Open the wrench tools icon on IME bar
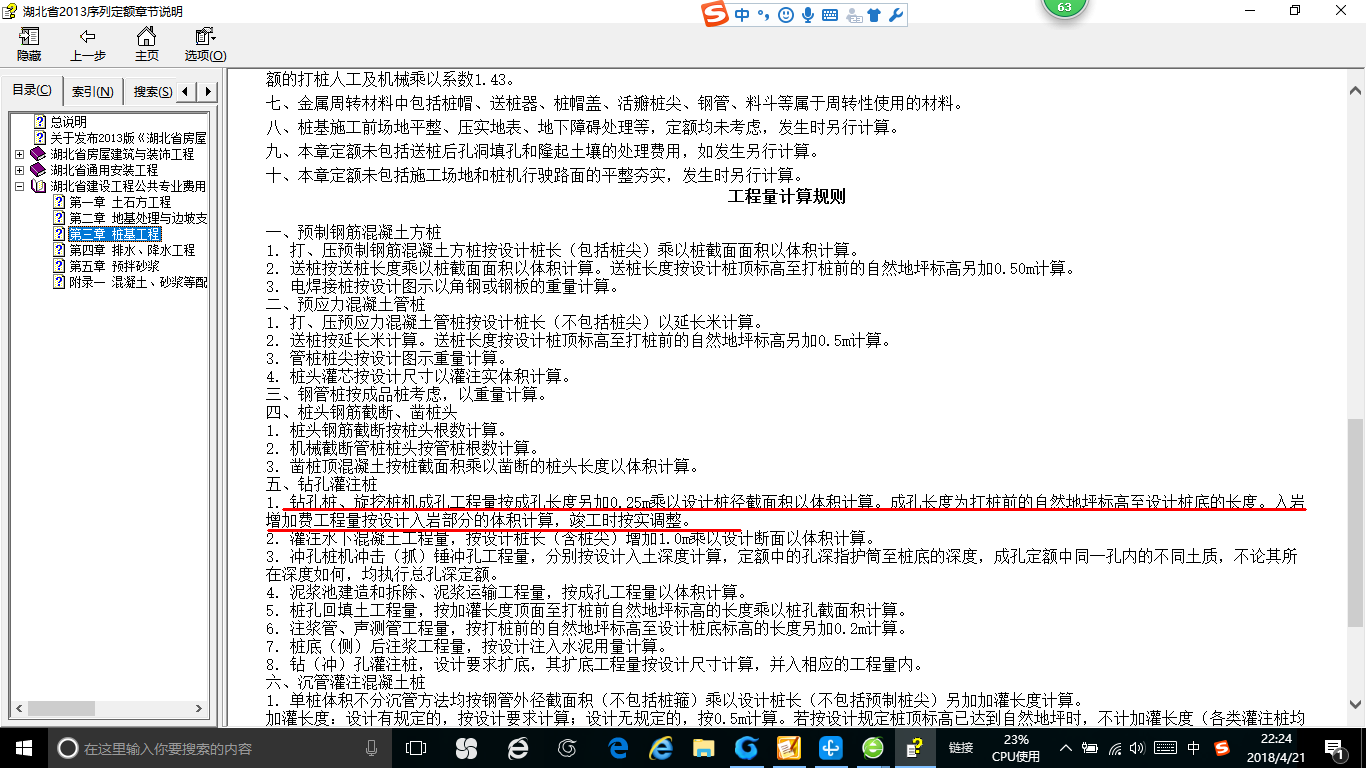Image resolution: width=1366 pixels, height=768 pixels. pyautogui.click(x=896, y=15)
